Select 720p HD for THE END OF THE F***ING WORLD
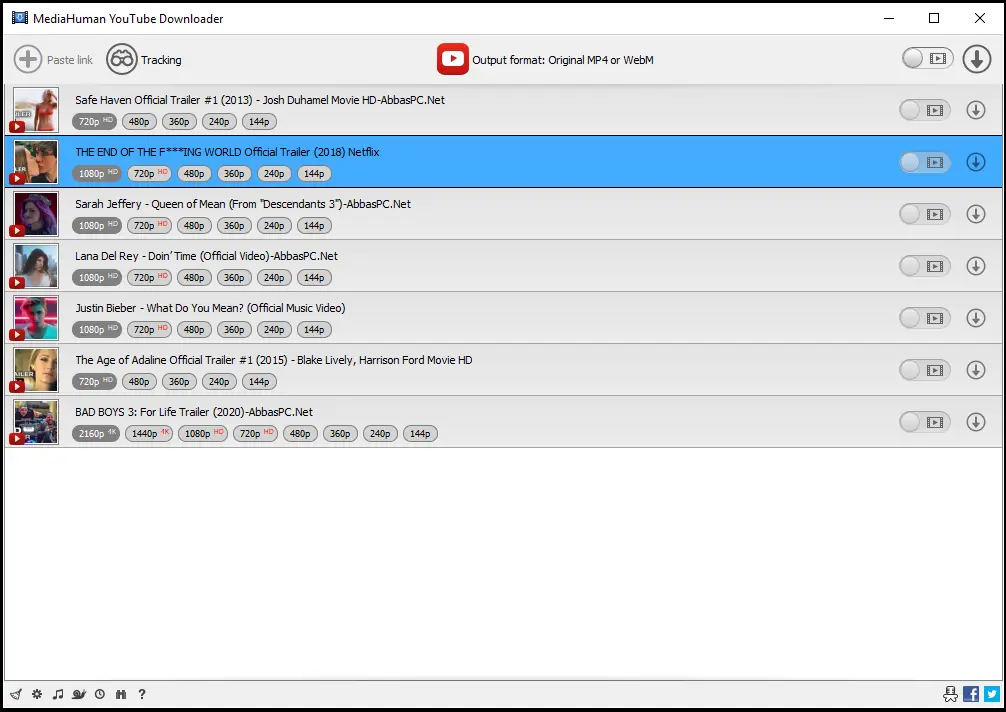Image resolution: width=1006 pixels, height=712 pixels. (149, 174)
